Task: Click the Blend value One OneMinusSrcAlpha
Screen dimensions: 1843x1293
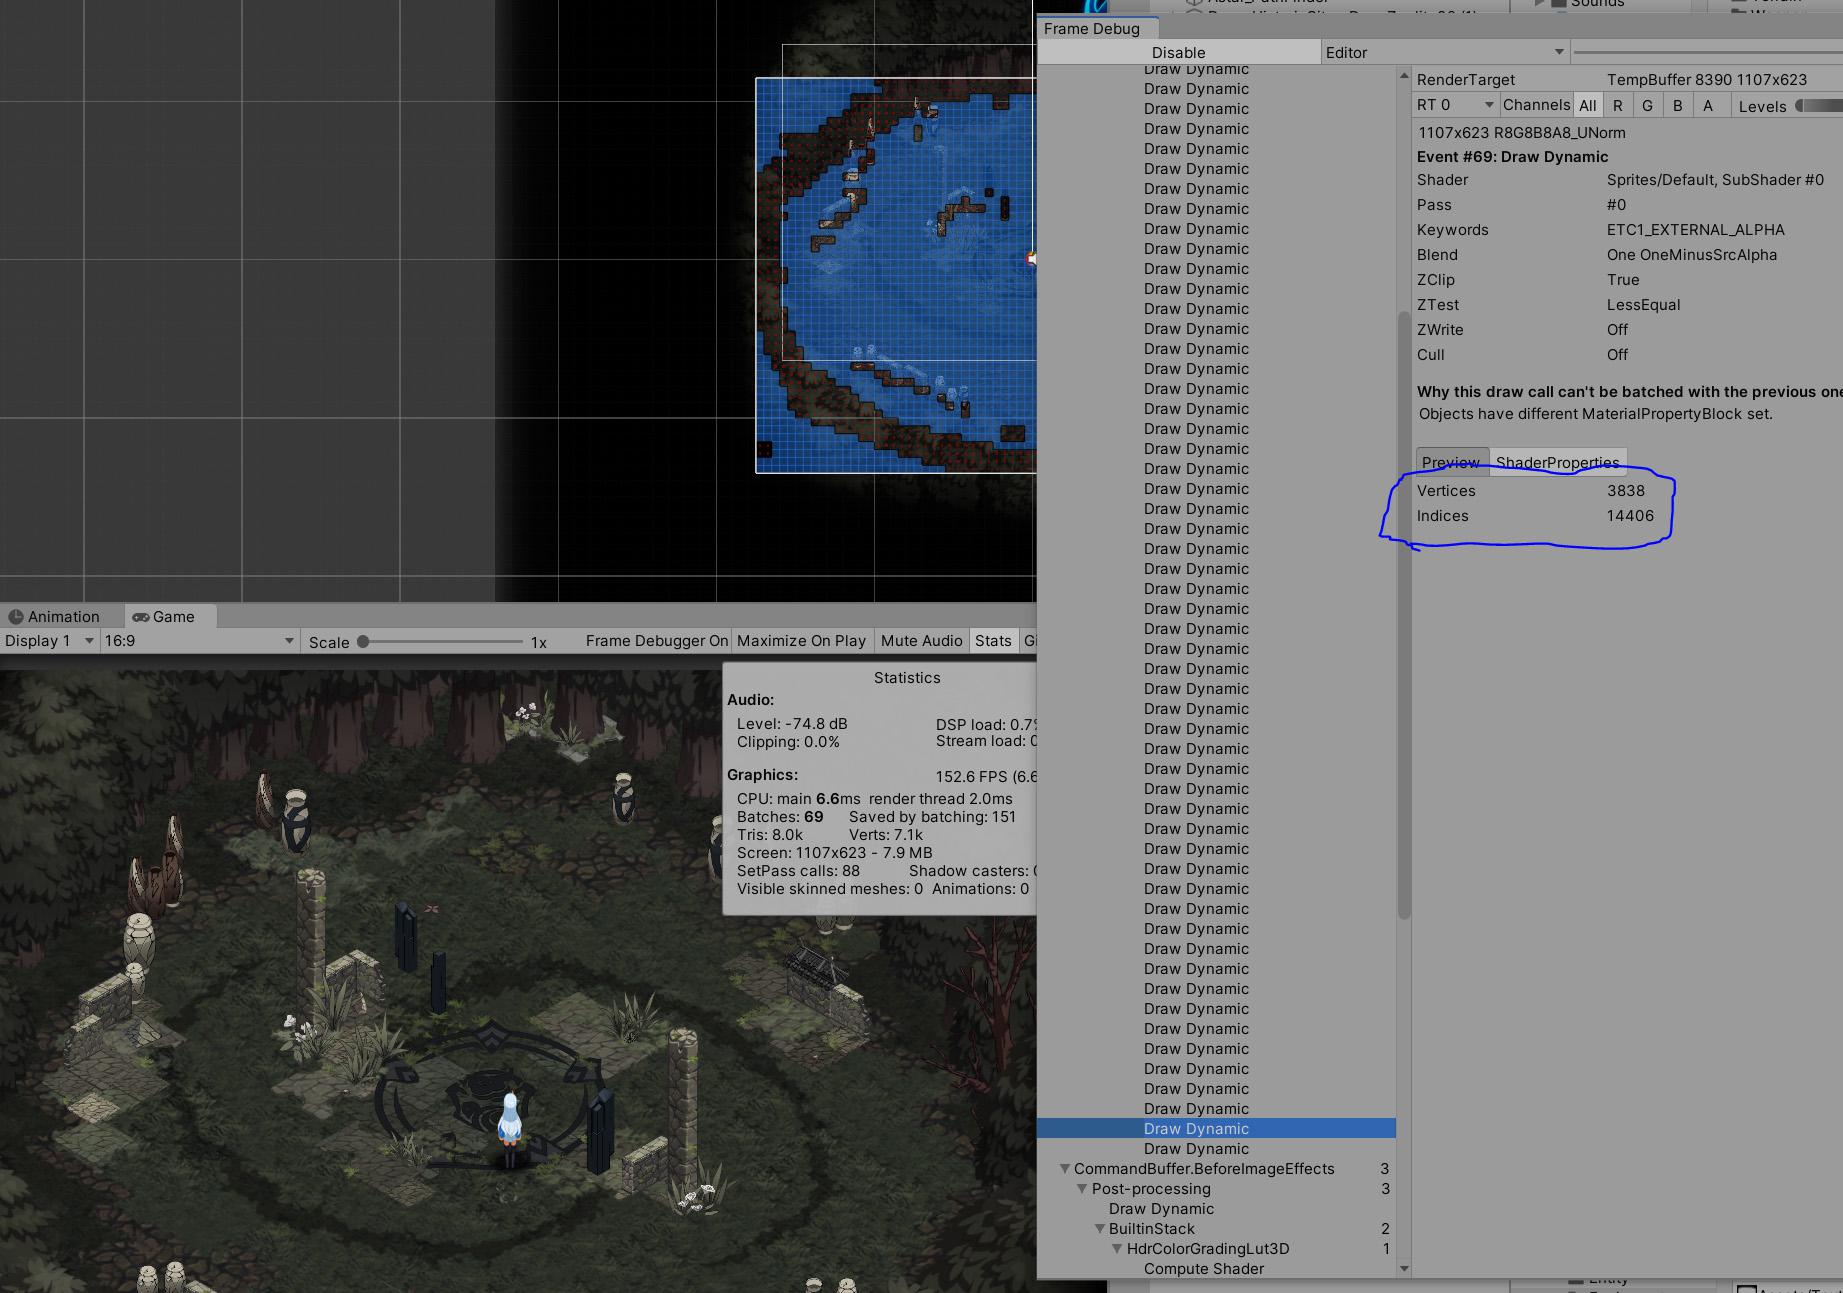Action: pos(1692,255)
